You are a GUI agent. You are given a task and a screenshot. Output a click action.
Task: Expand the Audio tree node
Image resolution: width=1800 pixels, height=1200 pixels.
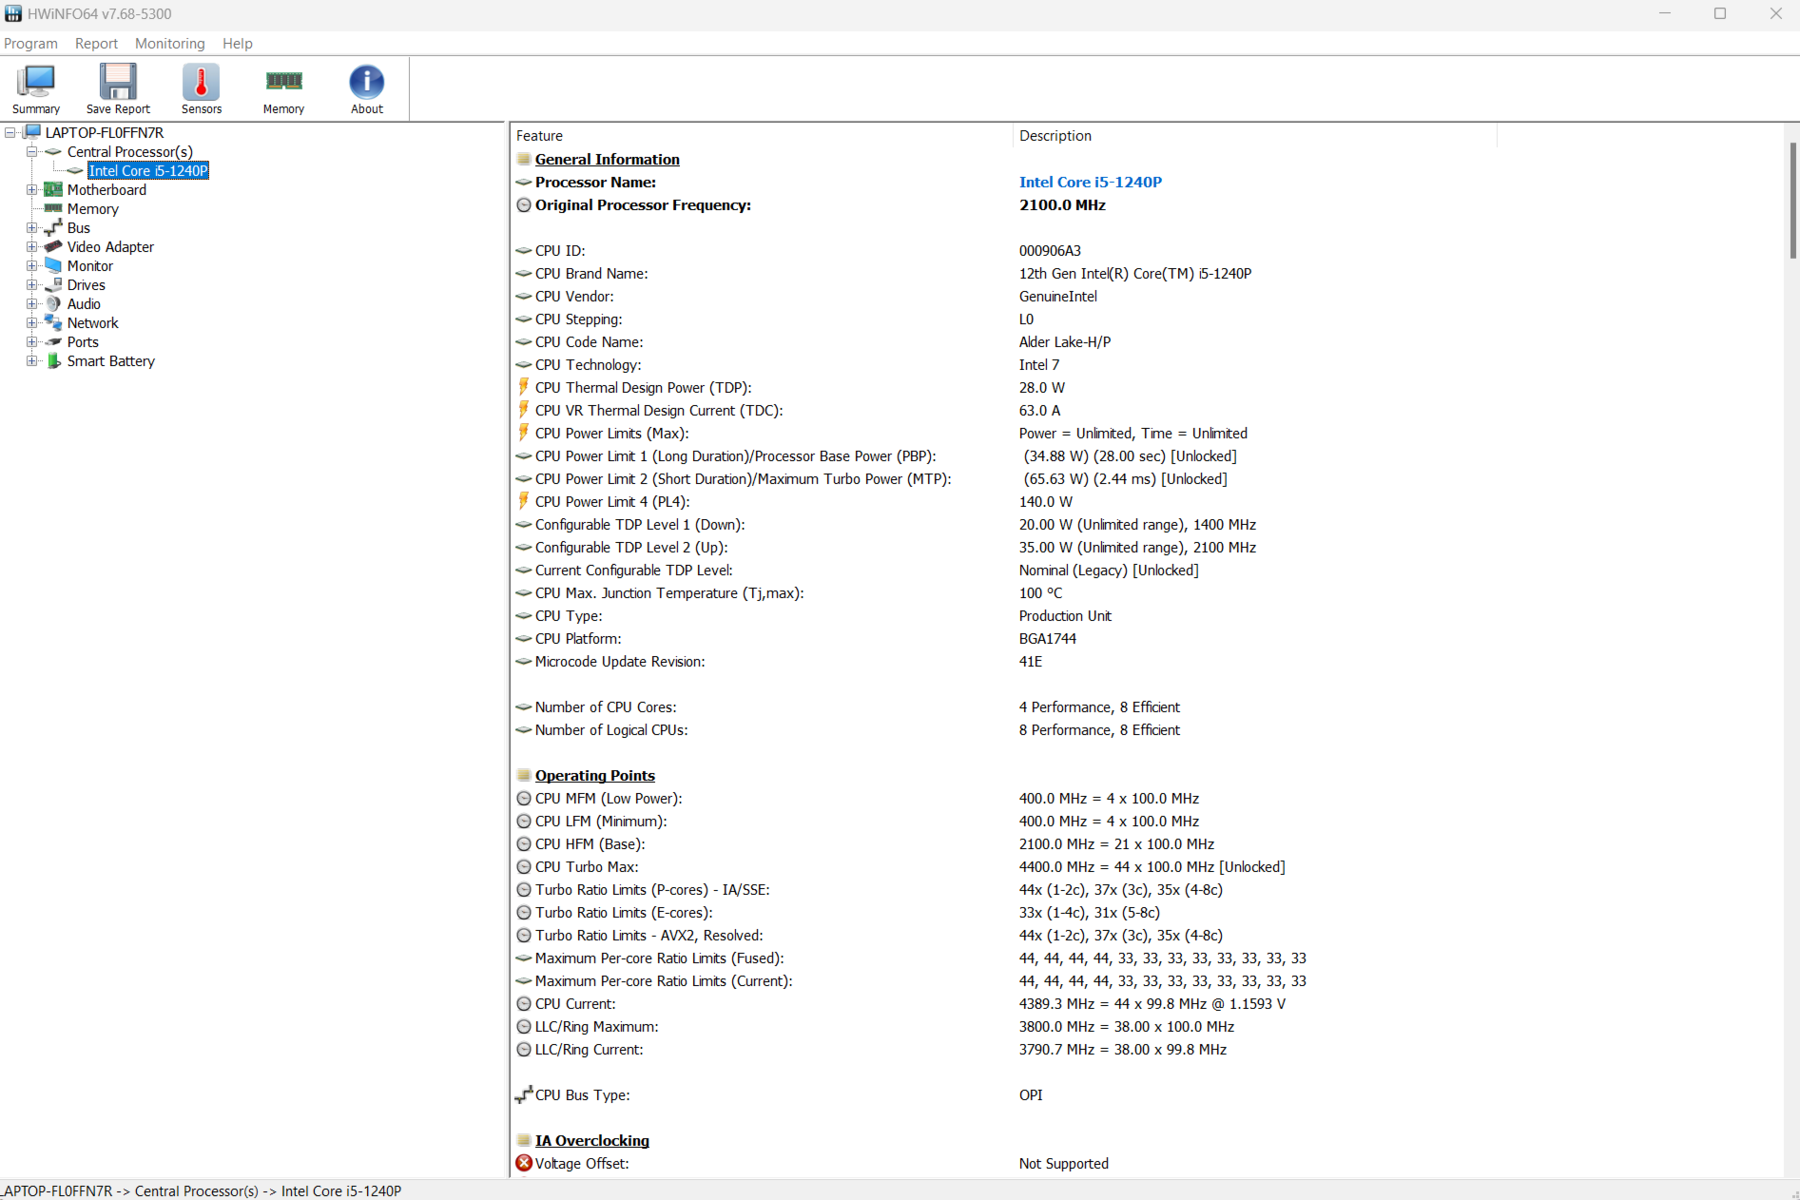tap(32, 304)
